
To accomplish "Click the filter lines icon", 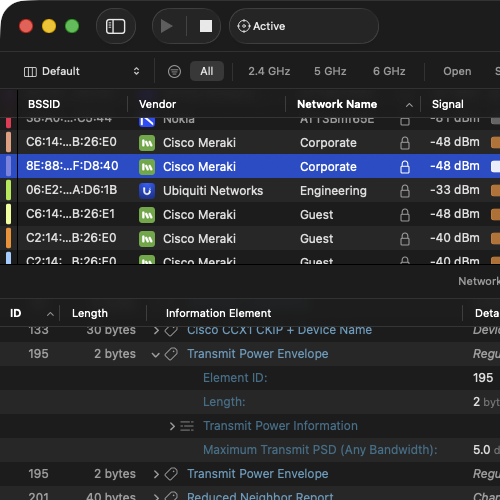I will [x=174, y=71].
